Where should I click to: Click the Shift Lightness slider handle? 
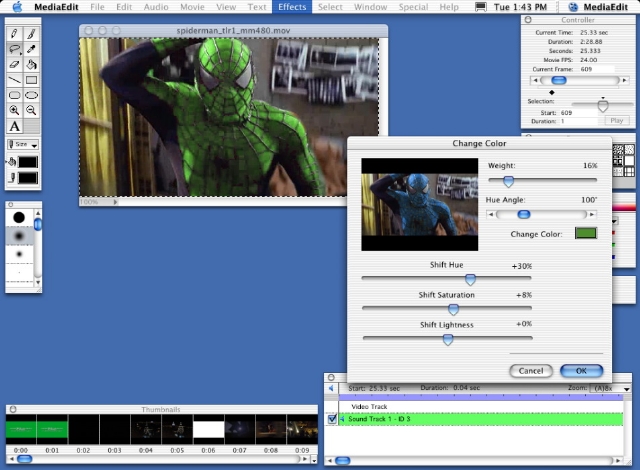point(448,339)
